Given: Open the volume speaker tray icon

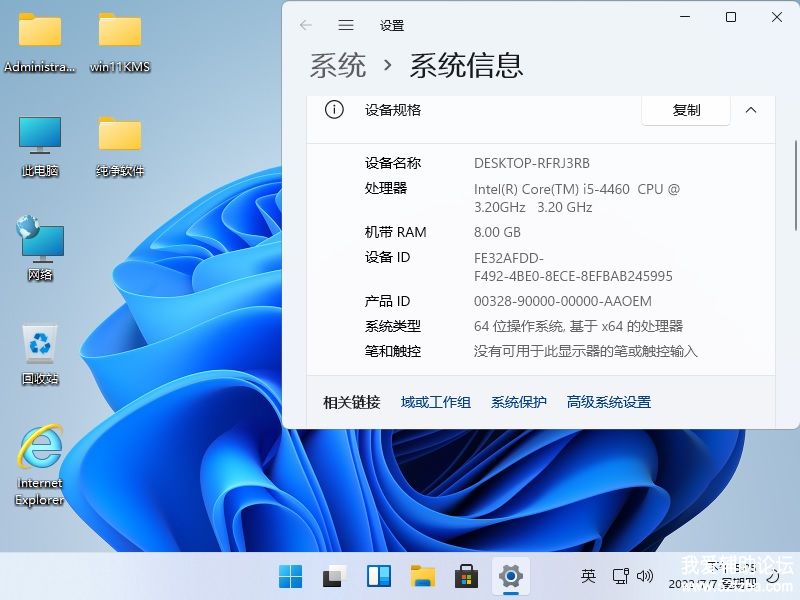Looking at the screenshot, I should pyautogui.click(x=644, y=576).
